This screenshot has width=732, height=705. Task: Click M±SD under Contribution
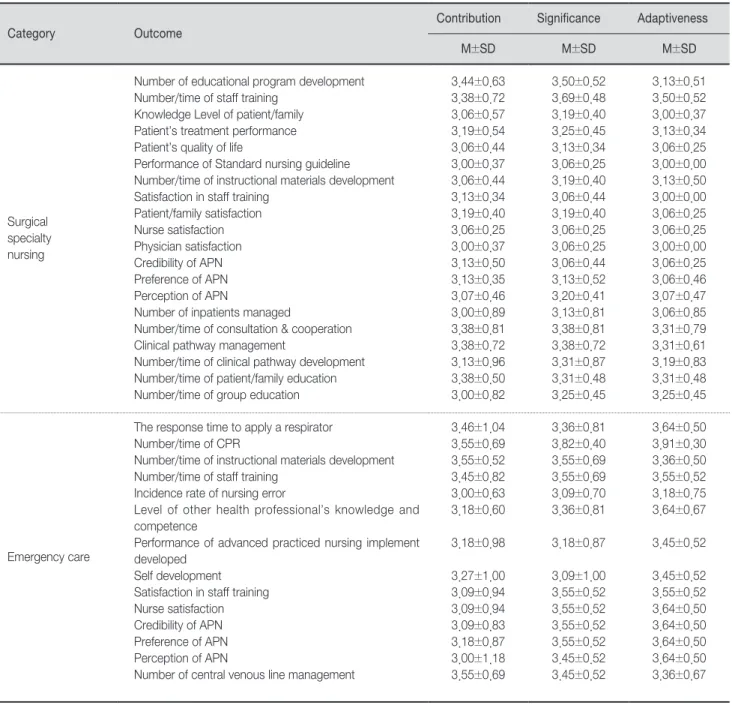click(x=478, y=49)
